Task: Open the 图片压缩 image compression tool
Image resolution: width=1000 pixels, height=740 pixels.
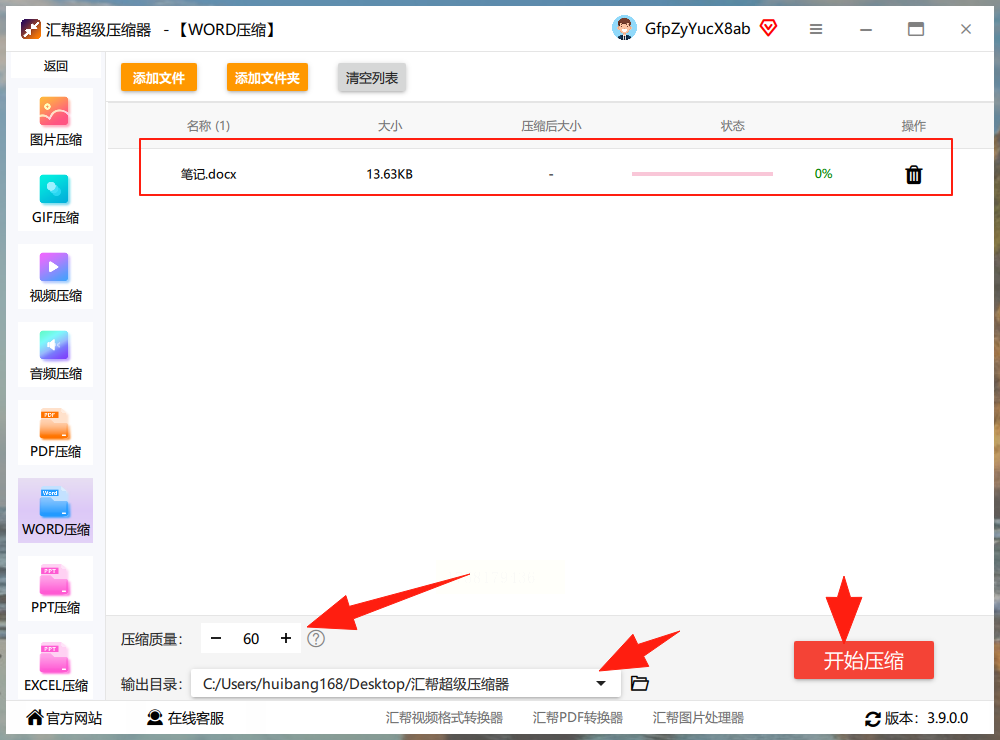Action: tap(55, 121)
